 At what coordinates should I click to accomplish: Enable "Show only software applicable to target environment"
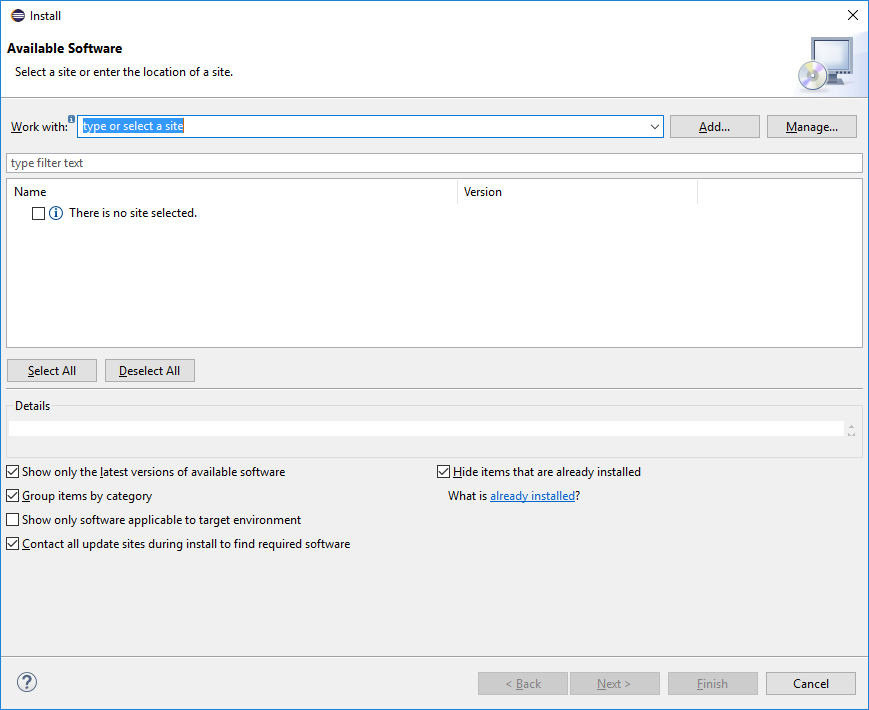point(13,519)
